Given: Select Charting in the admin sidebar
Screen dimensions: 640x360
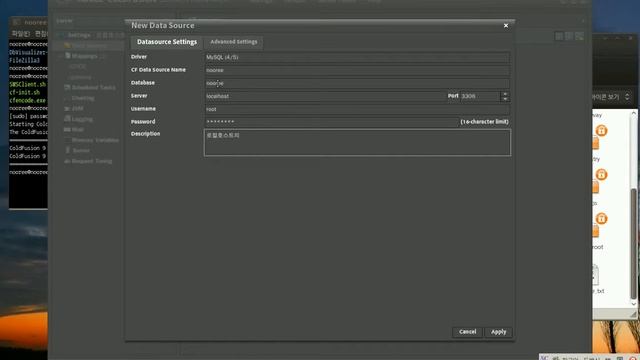Looking at the screenshot, I should coord(83,98).
